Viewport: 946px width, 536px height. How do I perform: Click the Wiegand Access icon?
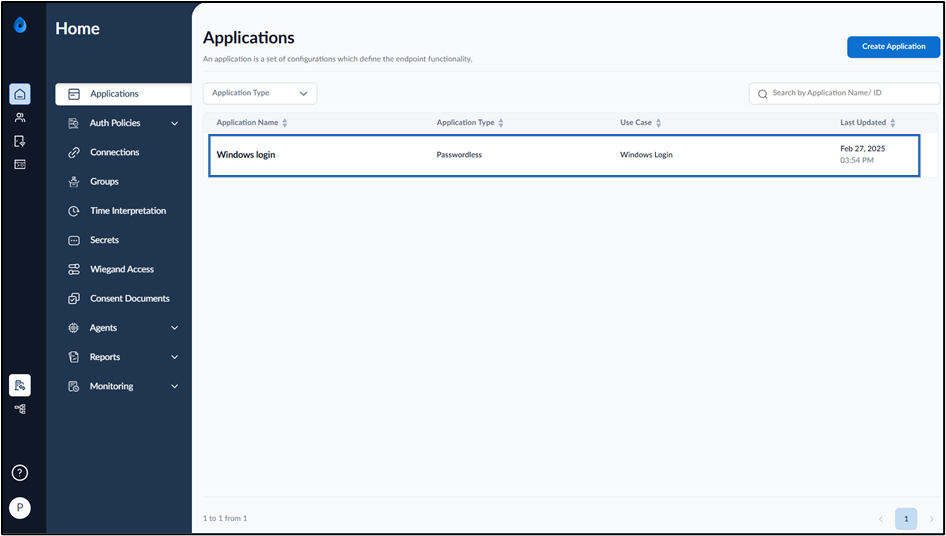(x=74, y=269)
